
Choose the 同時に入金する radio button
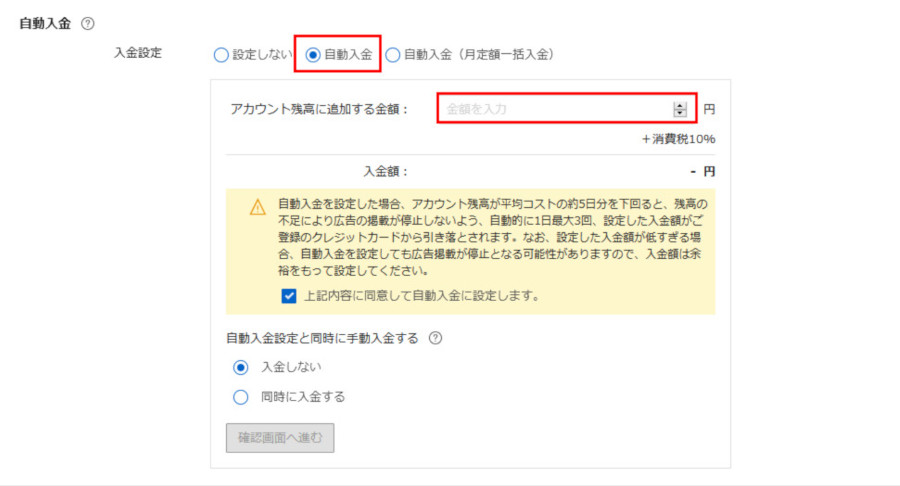[x=240, y=397]
